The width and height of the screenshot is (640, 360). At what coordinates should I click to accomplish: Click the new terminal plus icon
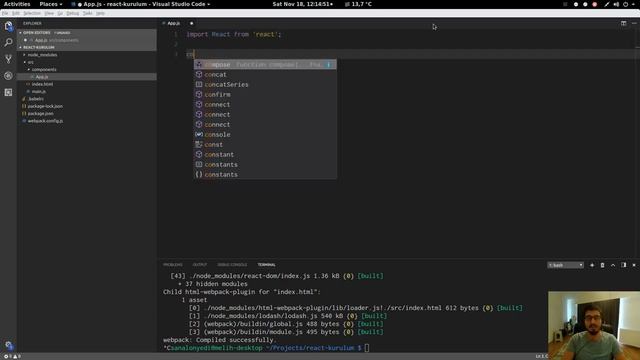[x=592, y=265]
